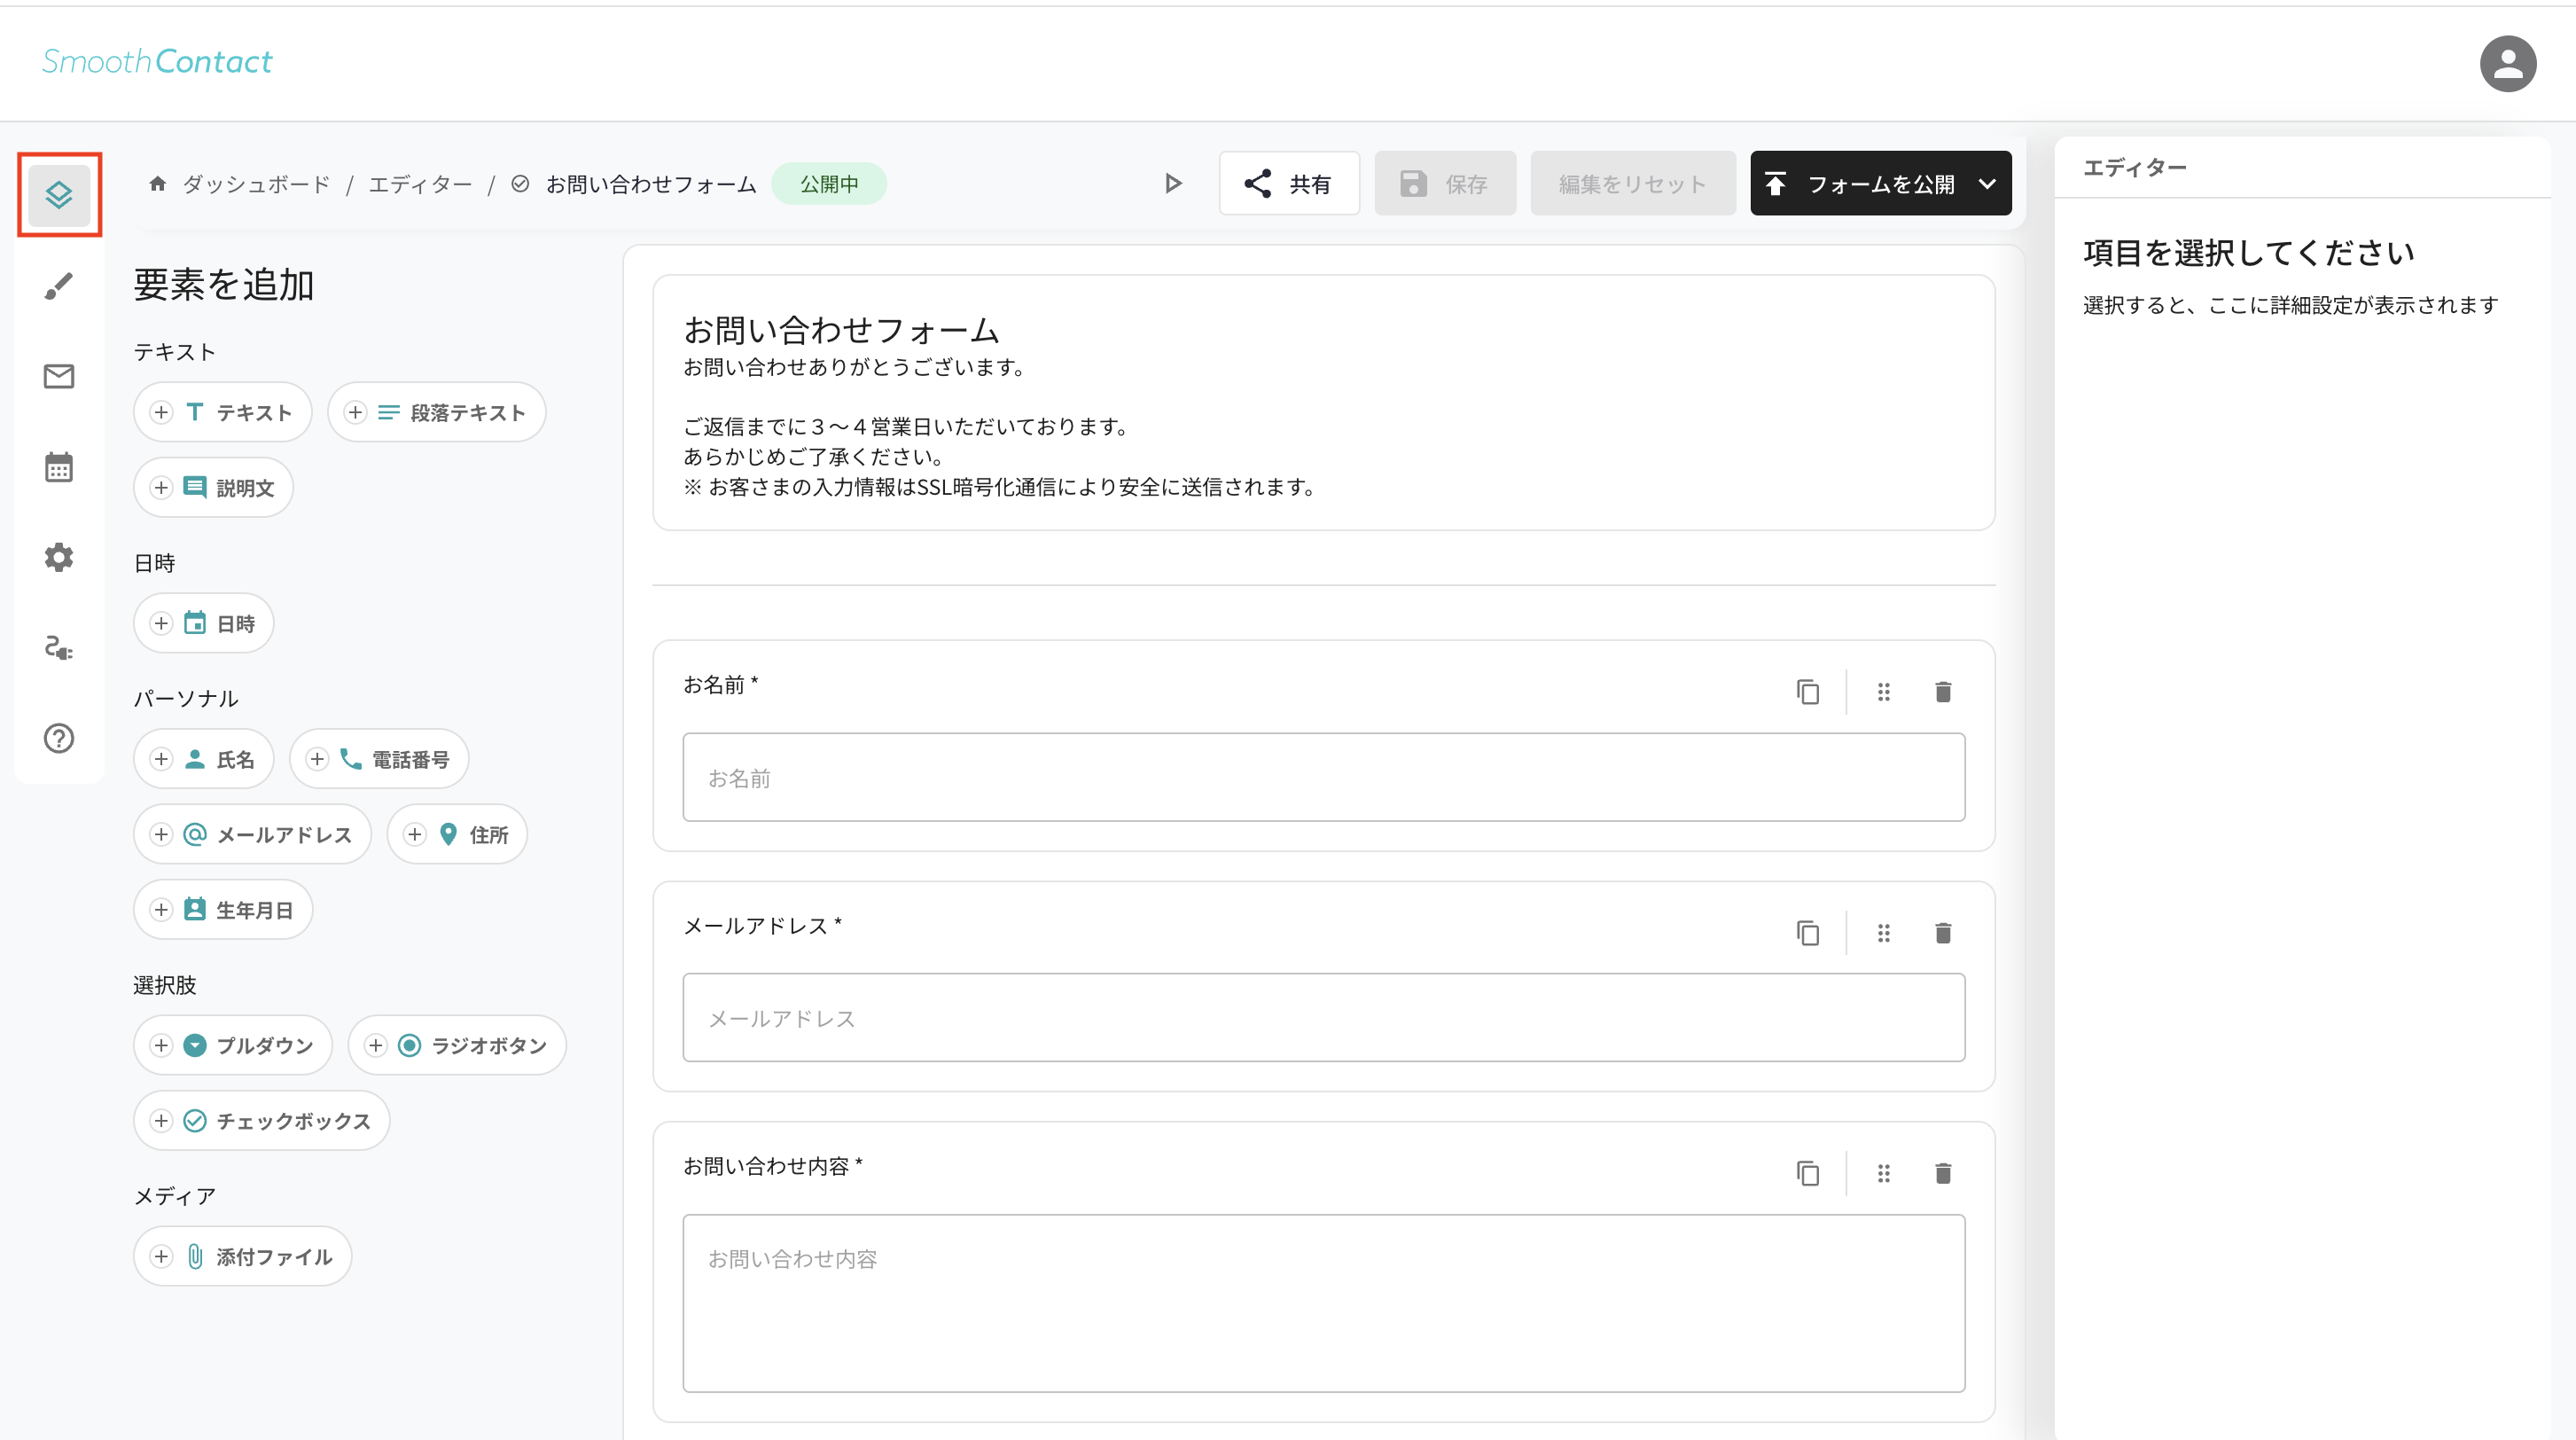The width and height of the screenshot is (2576, 1440).
Task: Add a テキスト element
Action: pos(222,412)
